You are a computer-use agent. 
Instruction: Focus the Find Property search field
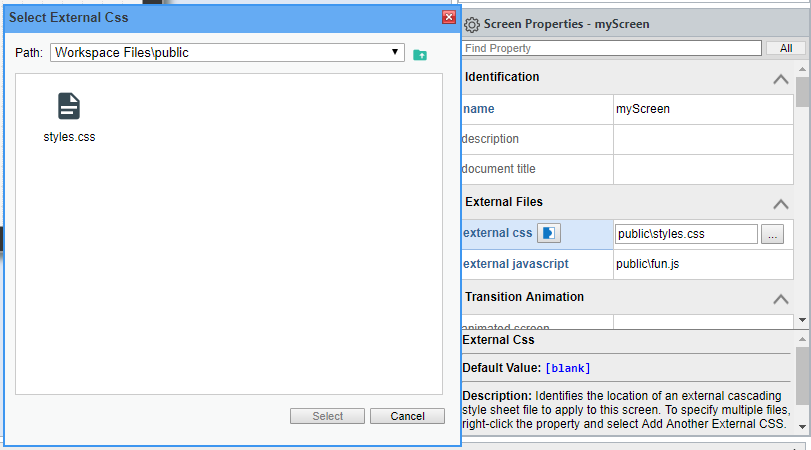[612, 48]
